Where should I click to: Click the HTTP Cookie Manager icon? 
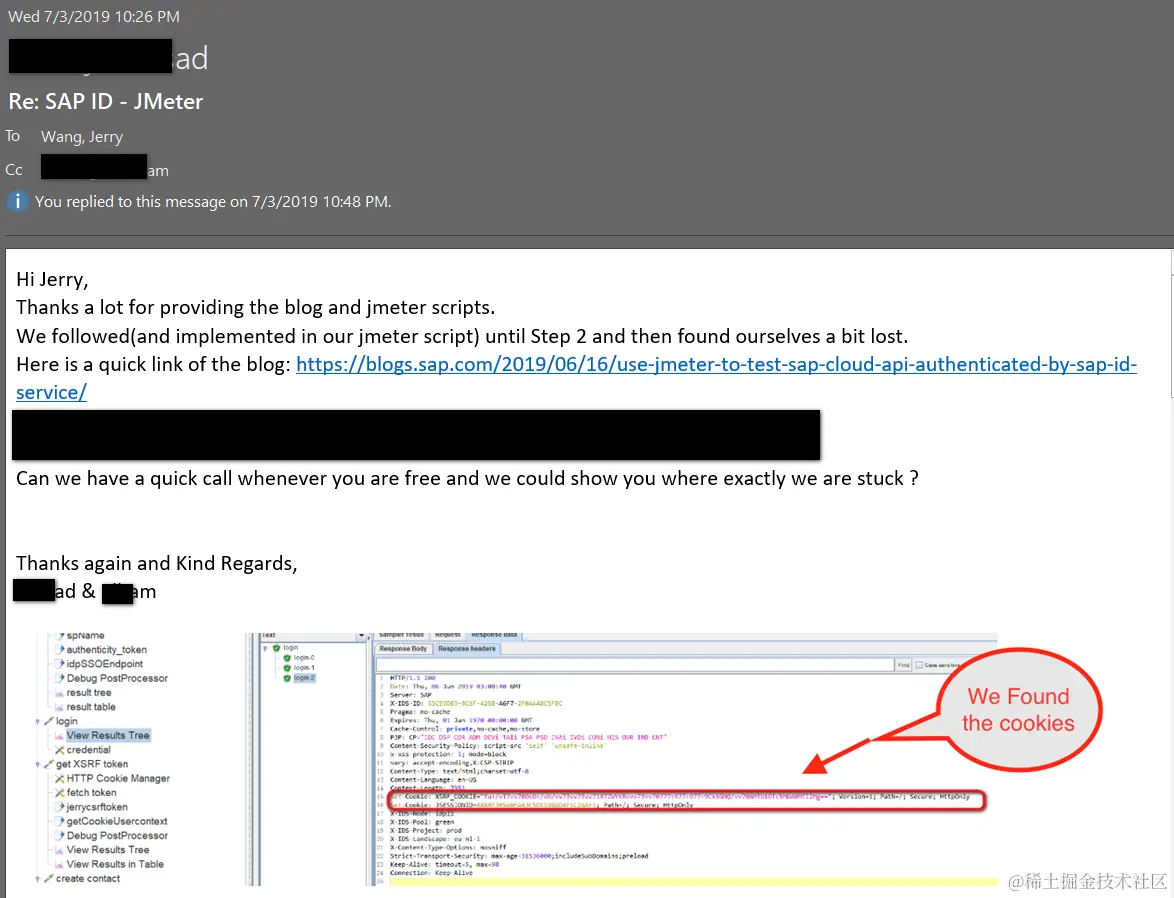(60, 778)
